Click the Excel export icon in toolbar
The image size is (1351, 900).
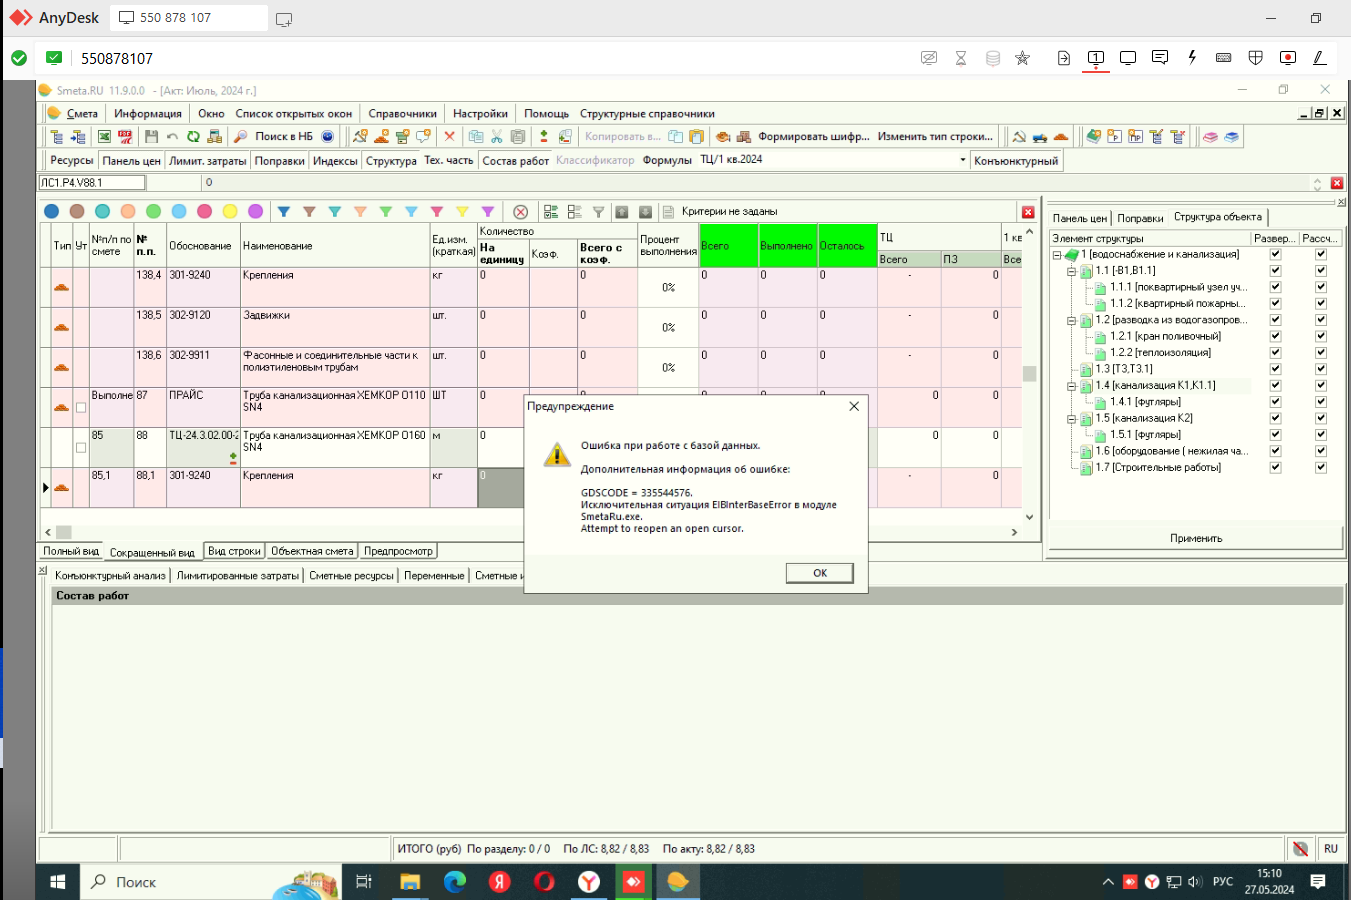(x=104, y=137)
